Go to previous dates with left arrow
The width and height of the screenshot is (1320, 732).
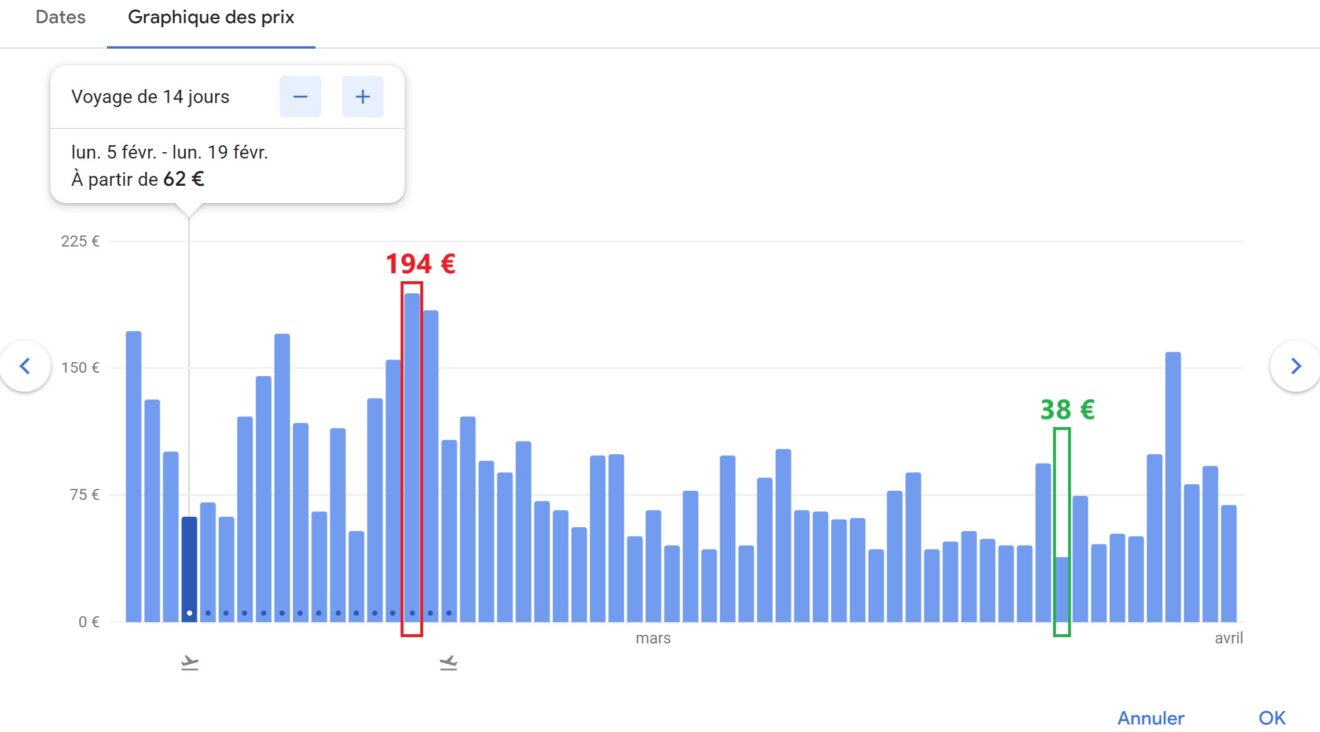coord(25,366)
